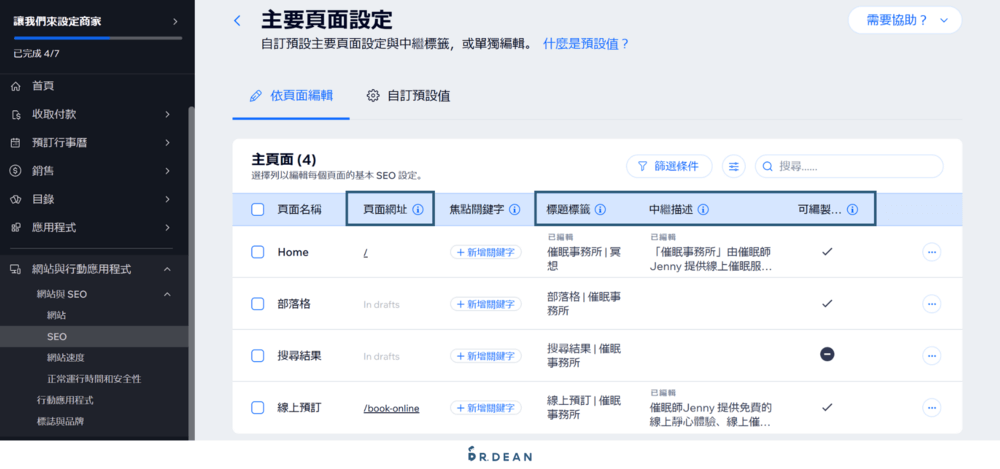Click the not-indexable minus icon in 搜尋結果 row
This screenshot has width=1000, height=469.
[x=827, y=354]
